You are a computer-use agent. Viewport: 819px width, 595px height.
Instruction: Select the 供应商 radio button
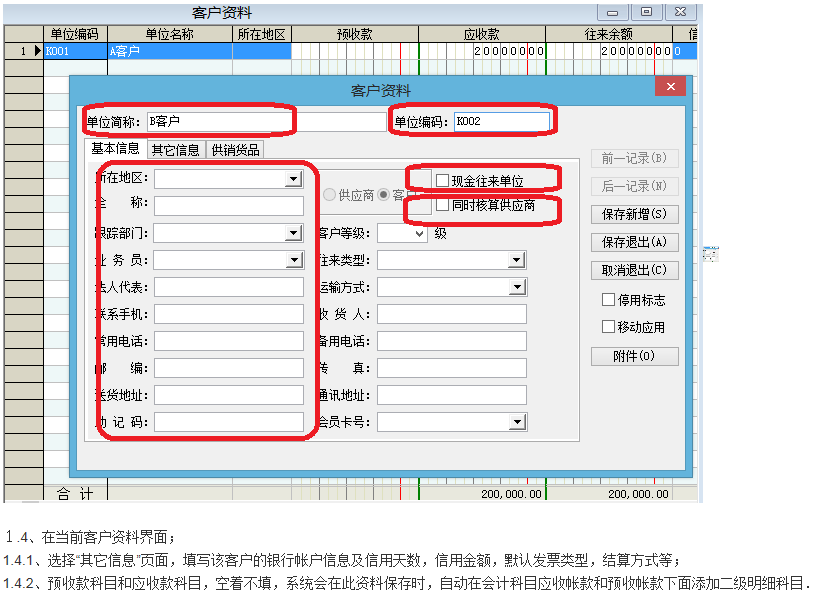coord(330,195)
